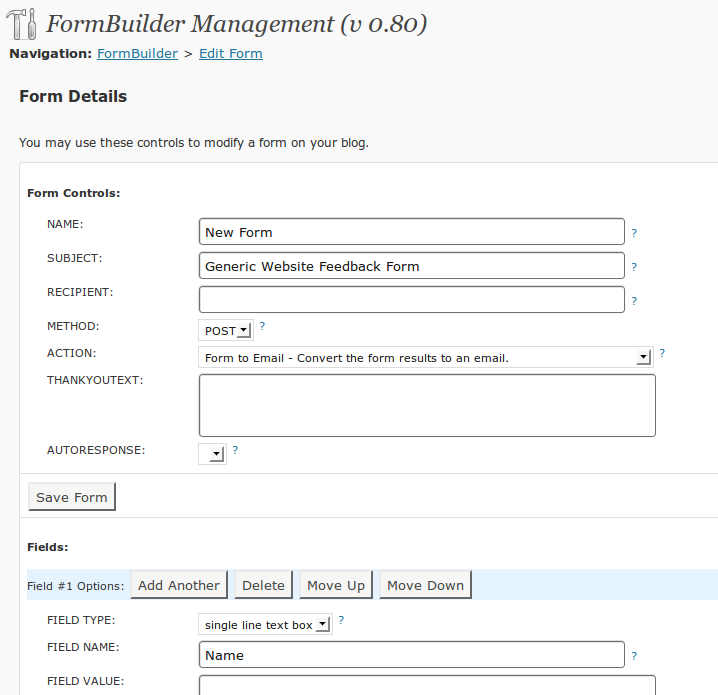Viewport: 718px width, 695px height.
Task: Click the help icon next to SUBJECT field
Action: click(634, 267)
